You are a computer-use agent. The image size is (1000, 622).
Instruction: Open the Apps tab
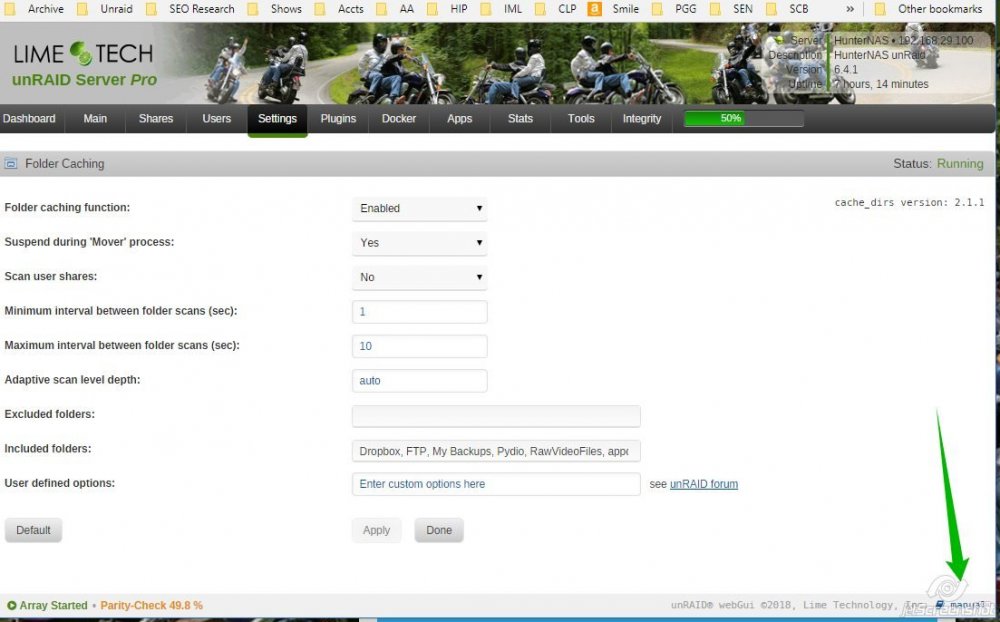tap(459, 119)
